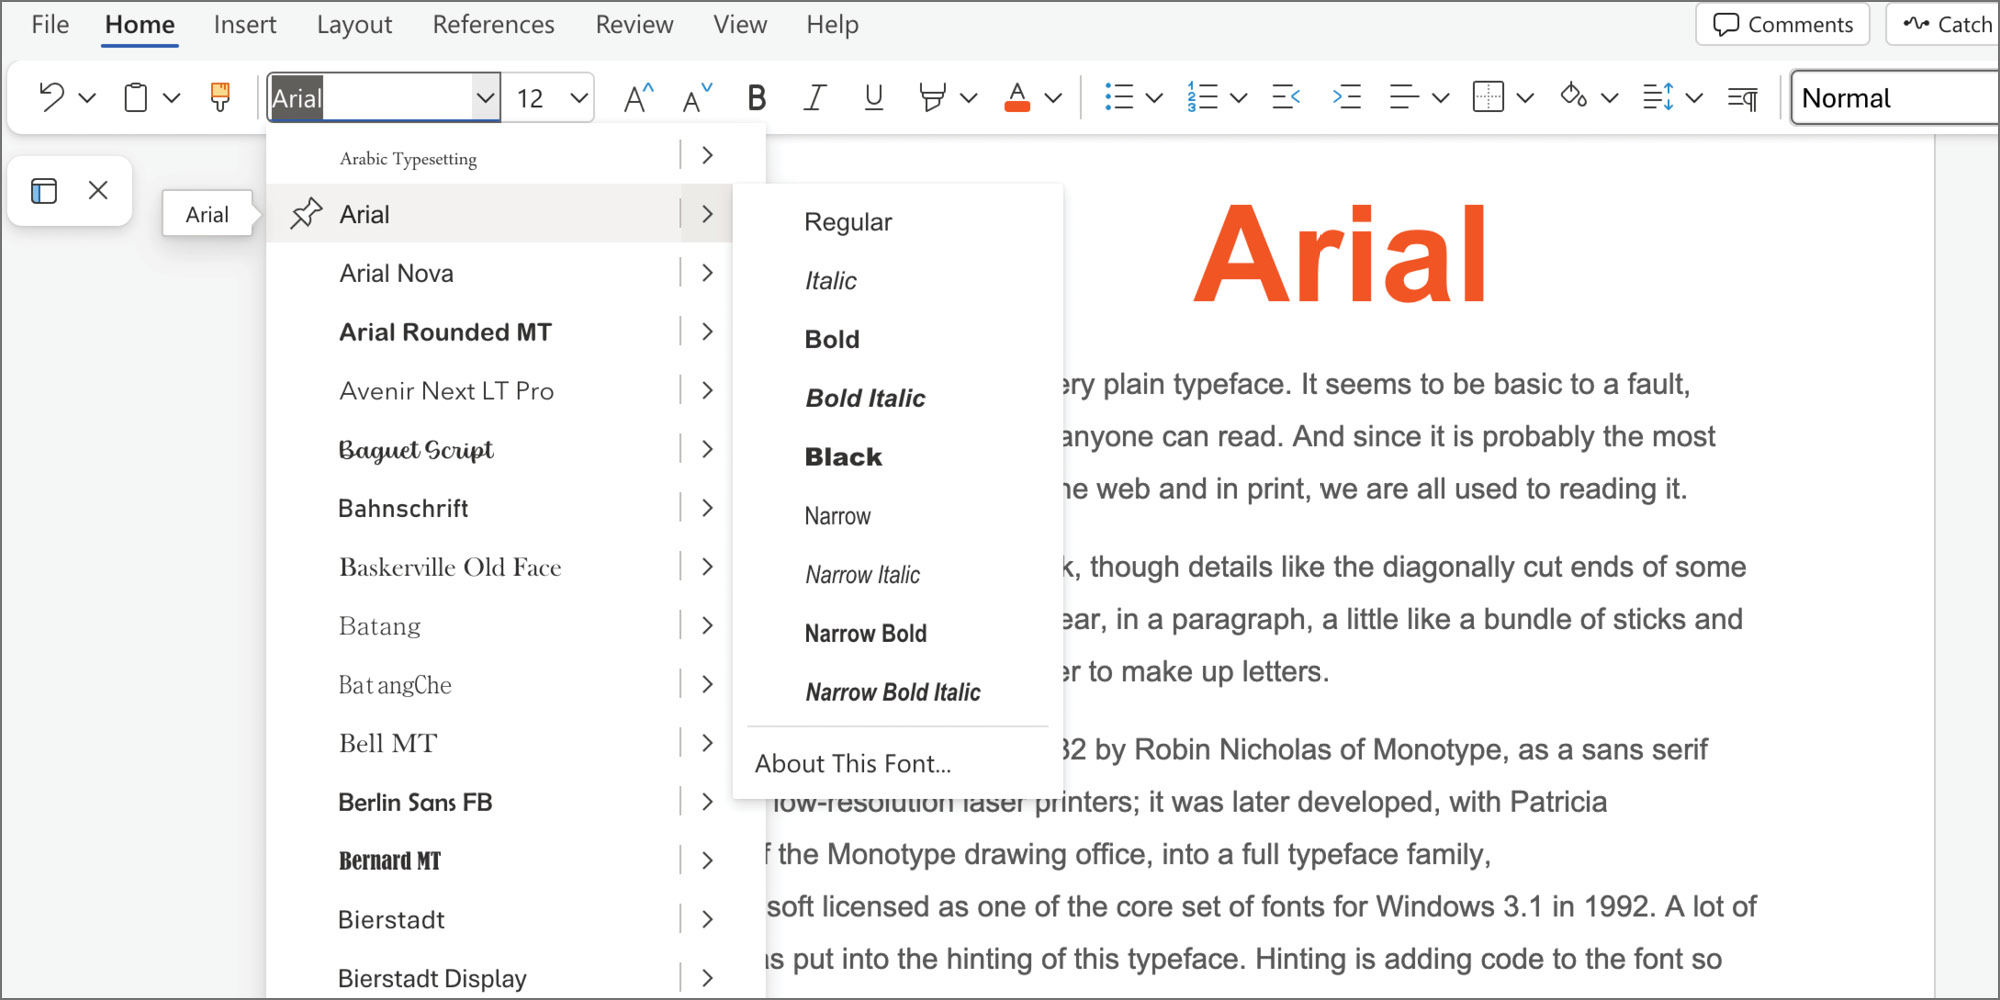This screenshot has height=1000, width=2000.
Task: Click the Bullets list icon
Action: click(x=1120, y=97)
